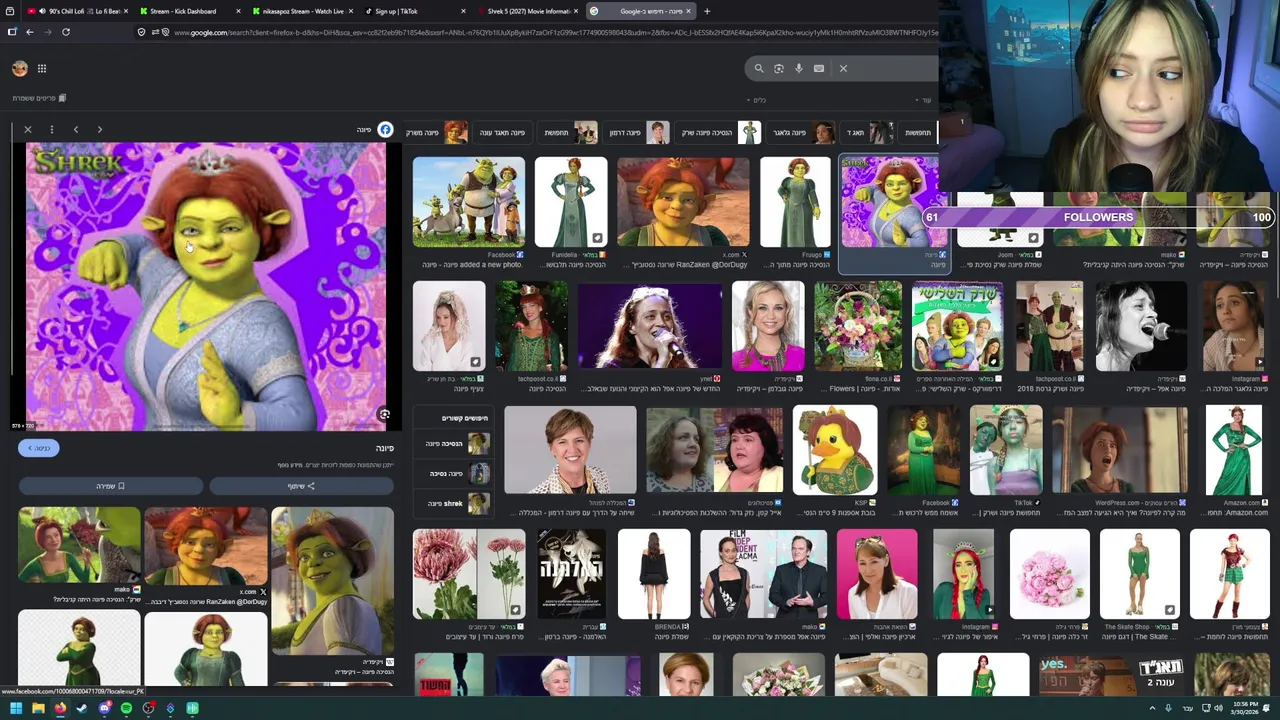Viewport: 1280px width, 720px height.
Task: Clear the search box with the X icon
Action: pos(843,68)
